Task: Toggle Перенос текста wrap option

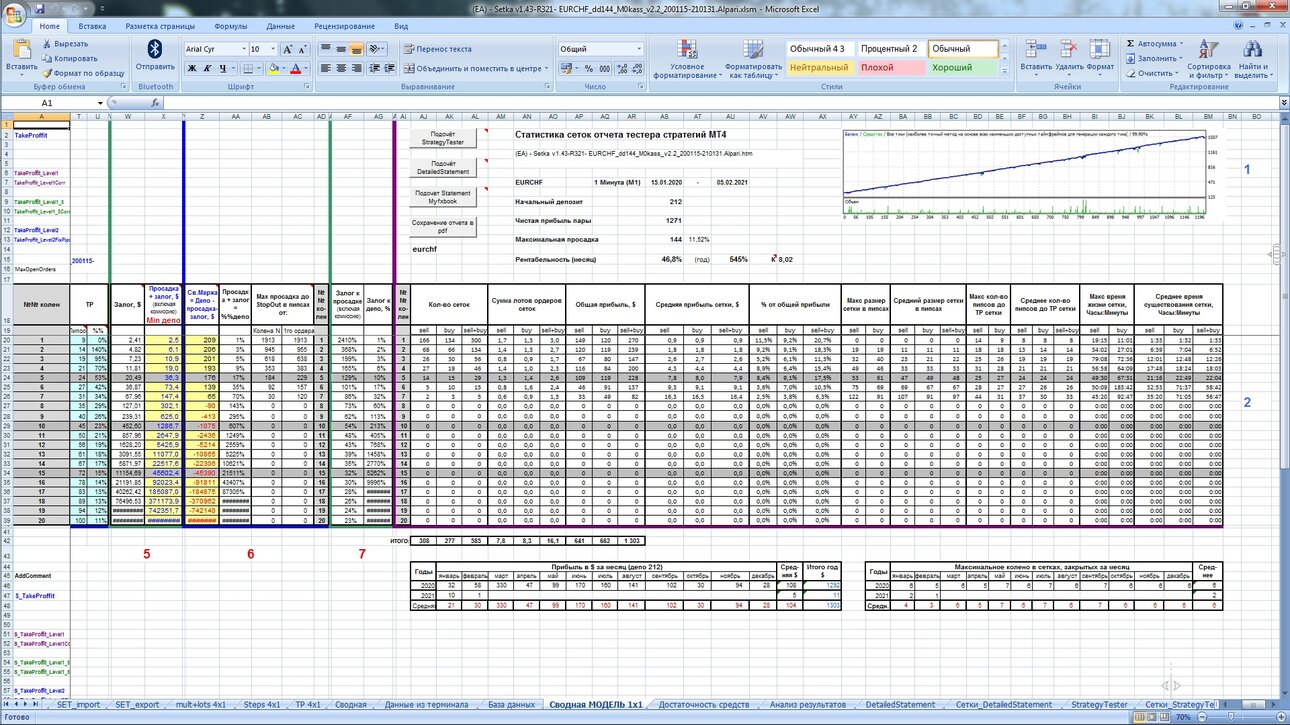Action: point(438,49)
